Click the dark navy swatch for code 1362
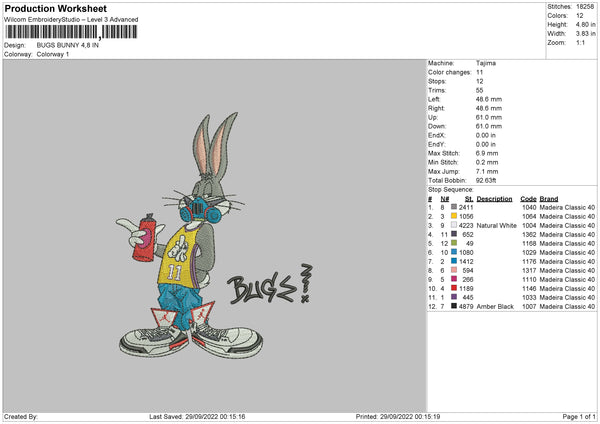Screen dimensions: 600x424 (454, 234)
